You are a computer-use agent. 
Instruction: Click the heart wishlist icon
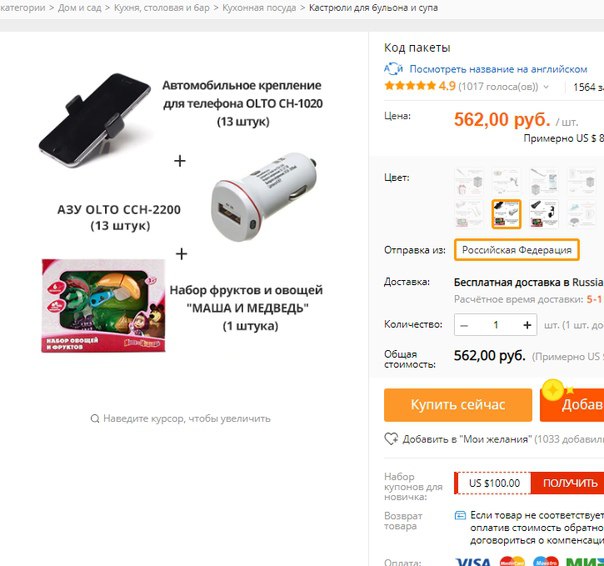tap(391, 438)
